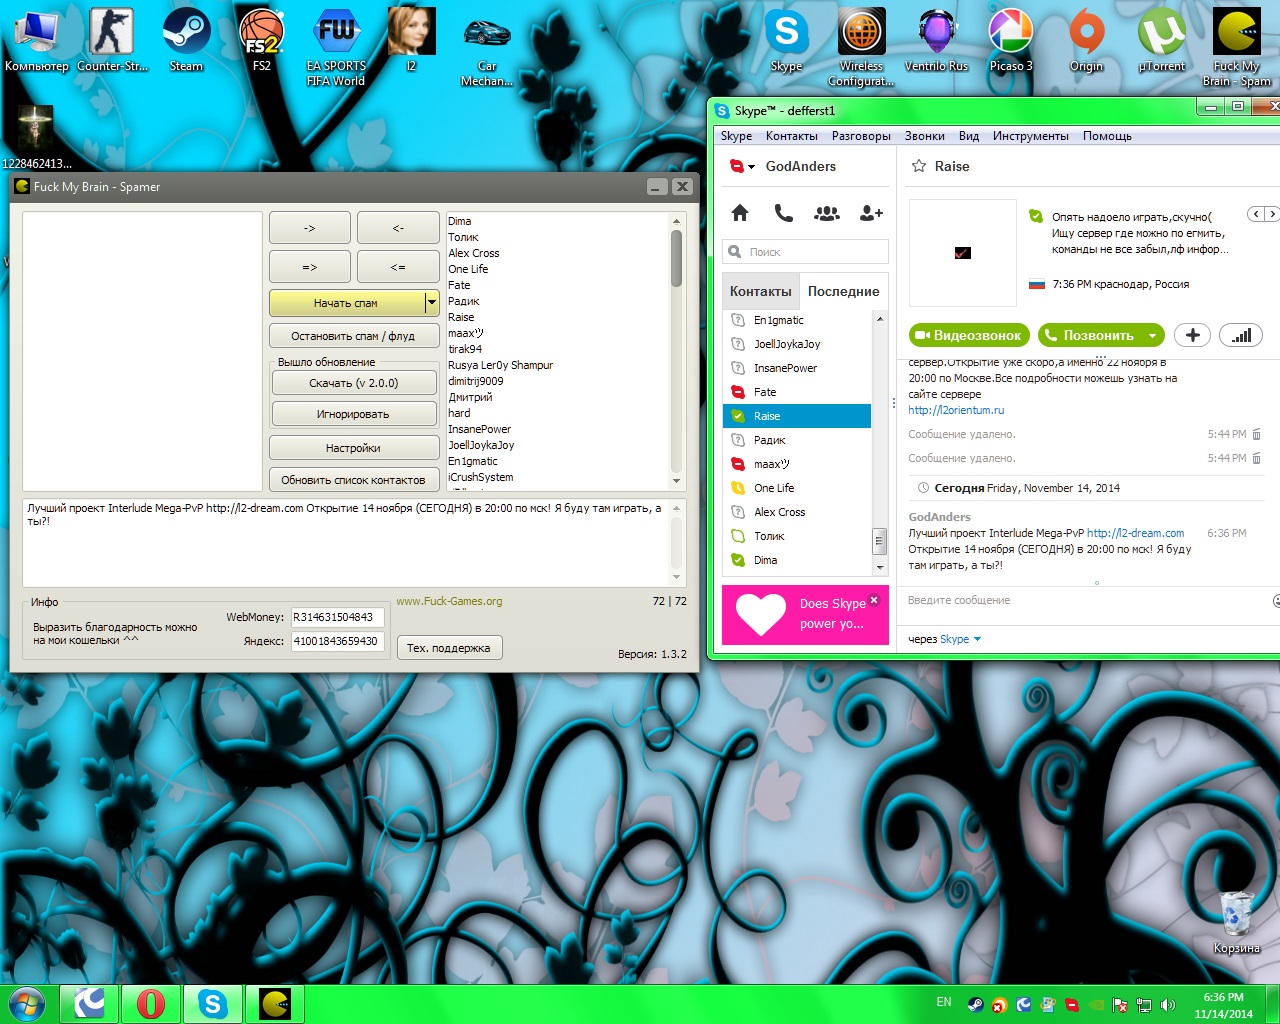
Task: Open the Звонки menu
Action: (x=924, y=136)
